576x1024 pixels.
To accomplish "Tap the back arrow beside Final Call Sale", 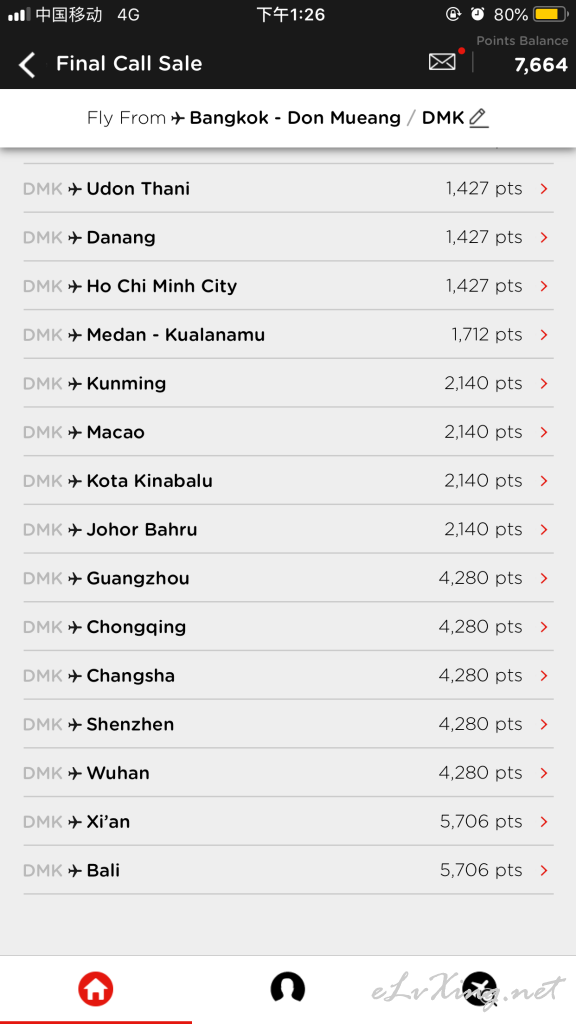I will [27, 65].
